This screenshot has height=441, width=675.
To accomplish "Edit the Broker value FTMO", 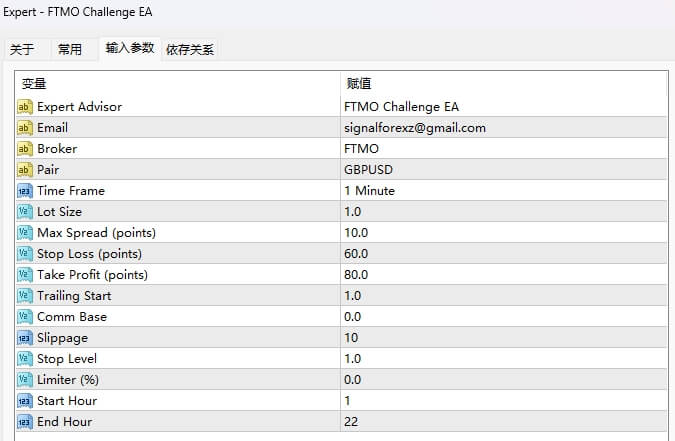I will tap(361, 149).
